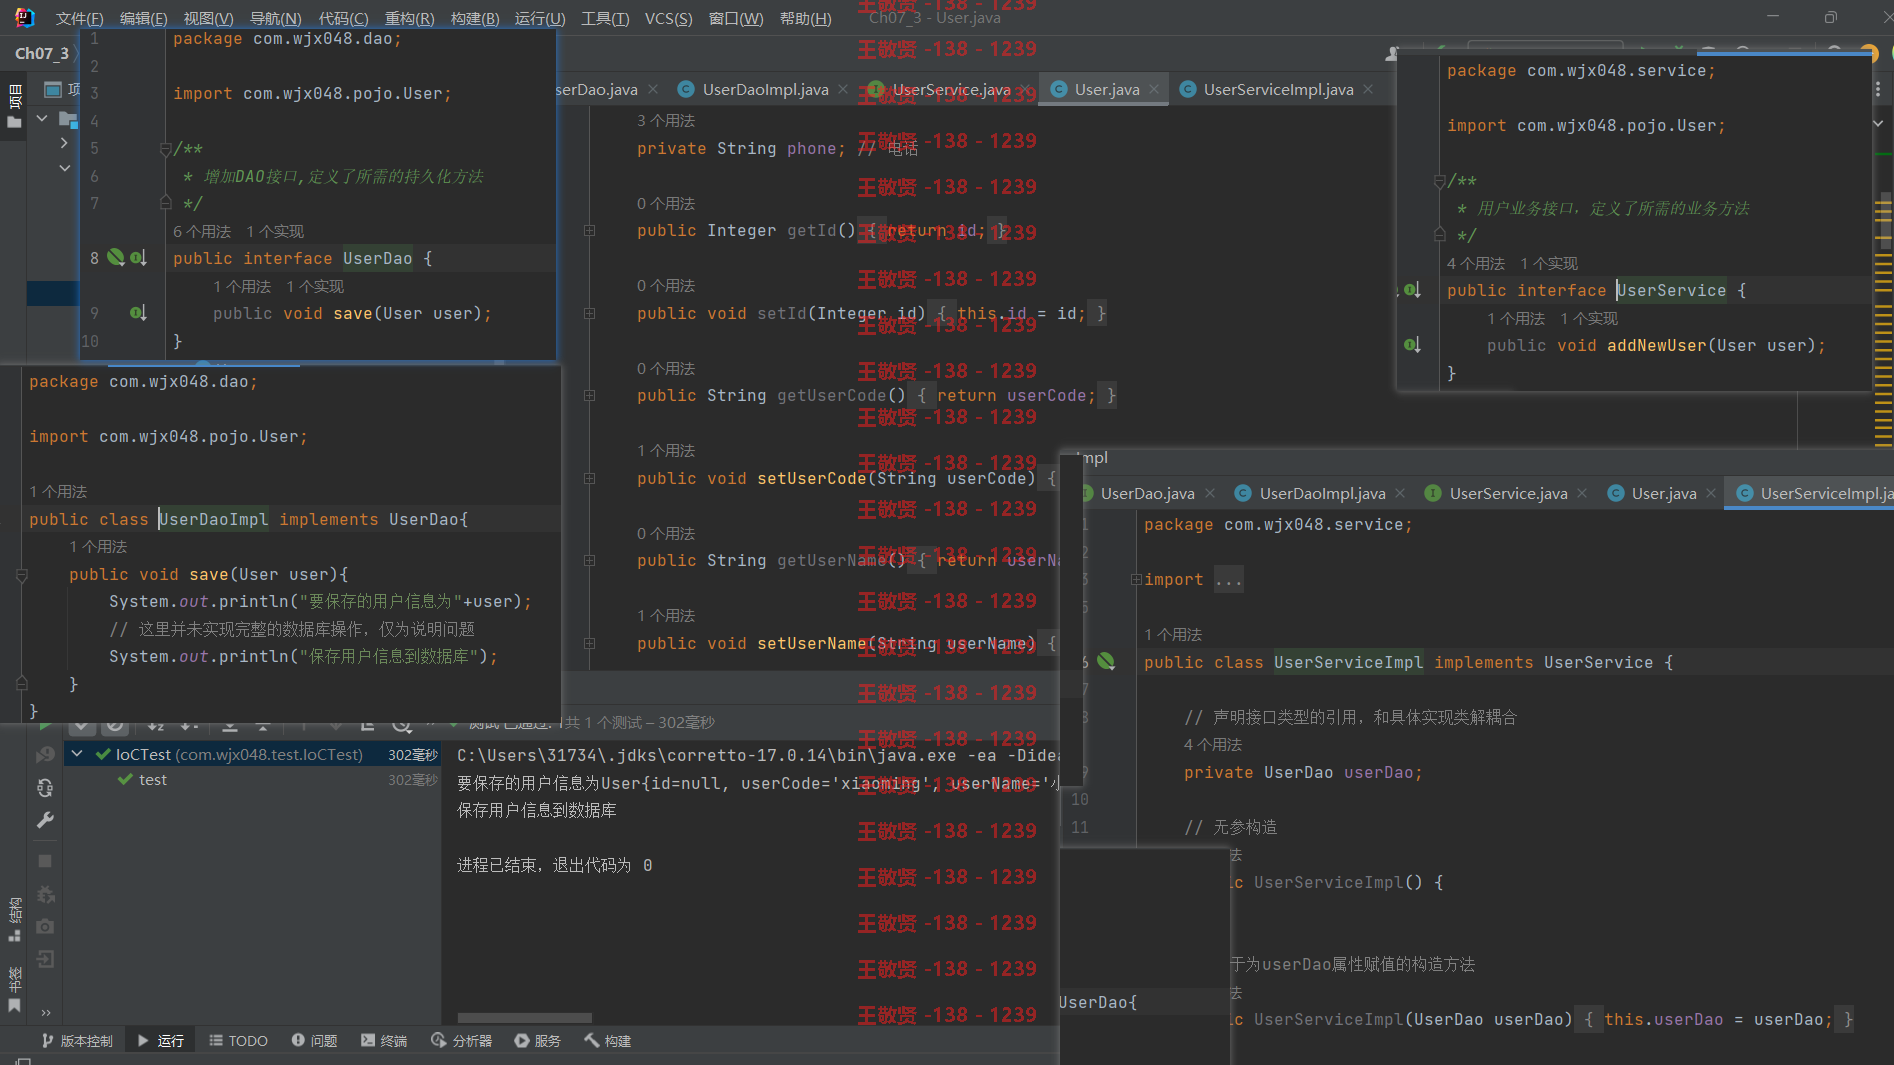Switch to the UserDaoImpl.java tab in the top tab bar
The image size is (1894, 1065).
[765, 89]
